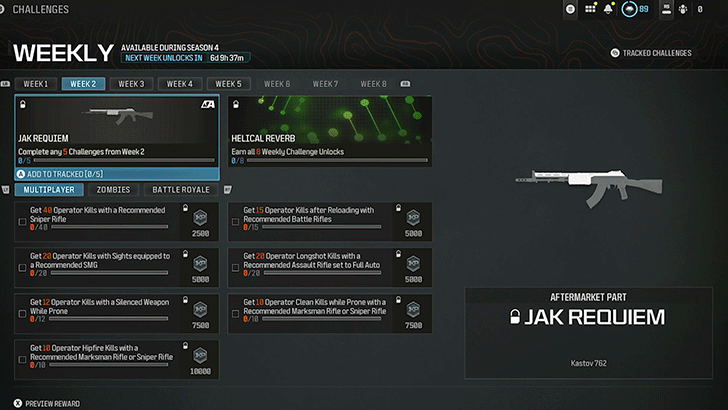Select the Helical Reverb reward card

(x=330, y=131)
